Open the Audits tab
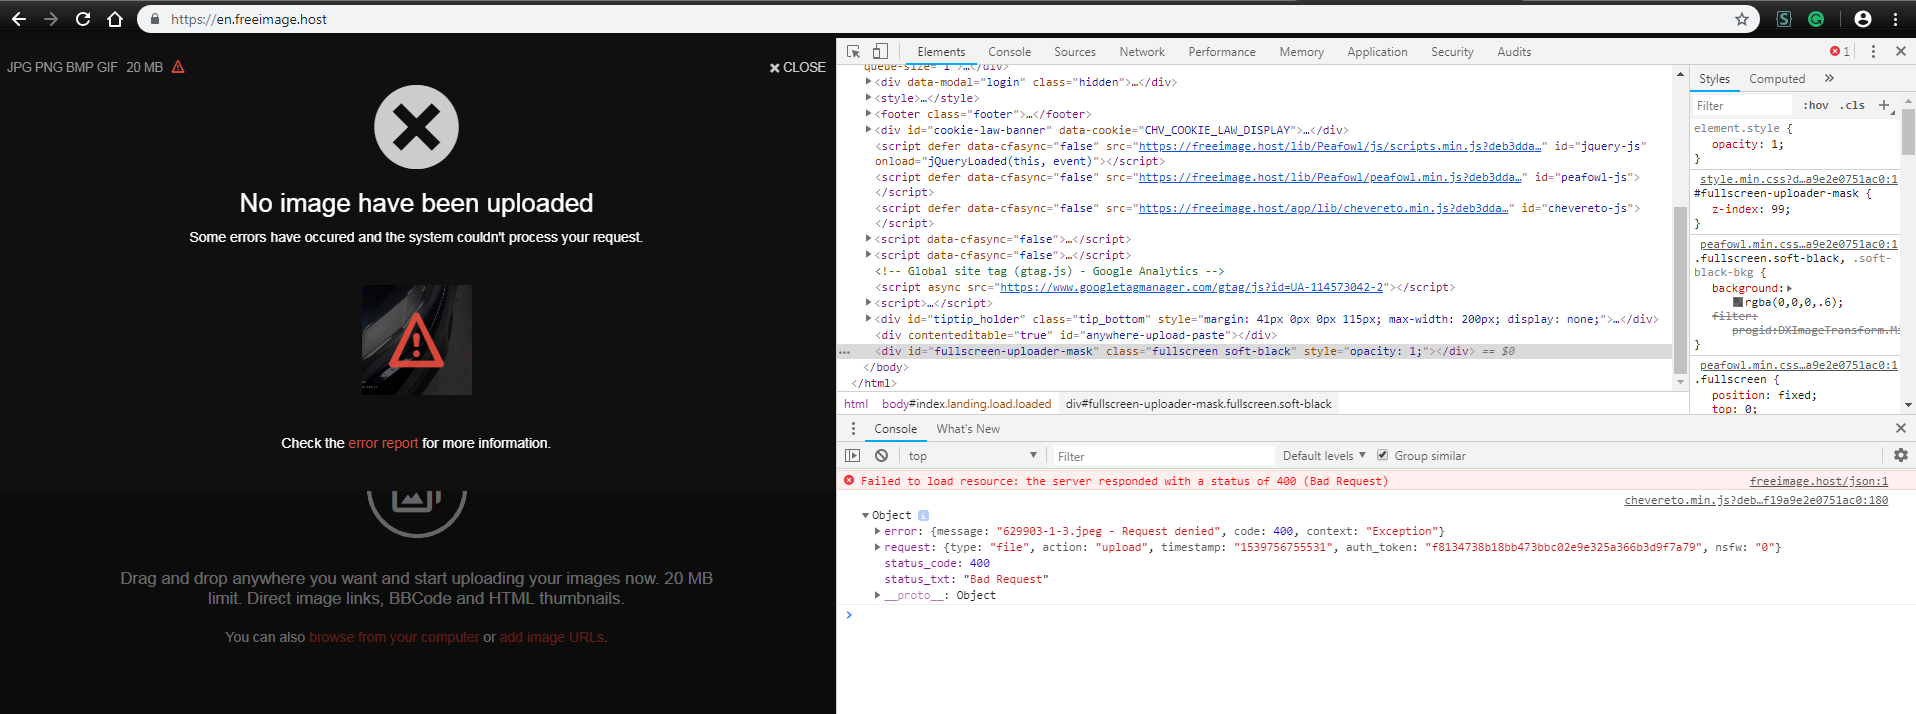This screenshot has width=1916, height=714. tap(1514, 52)
